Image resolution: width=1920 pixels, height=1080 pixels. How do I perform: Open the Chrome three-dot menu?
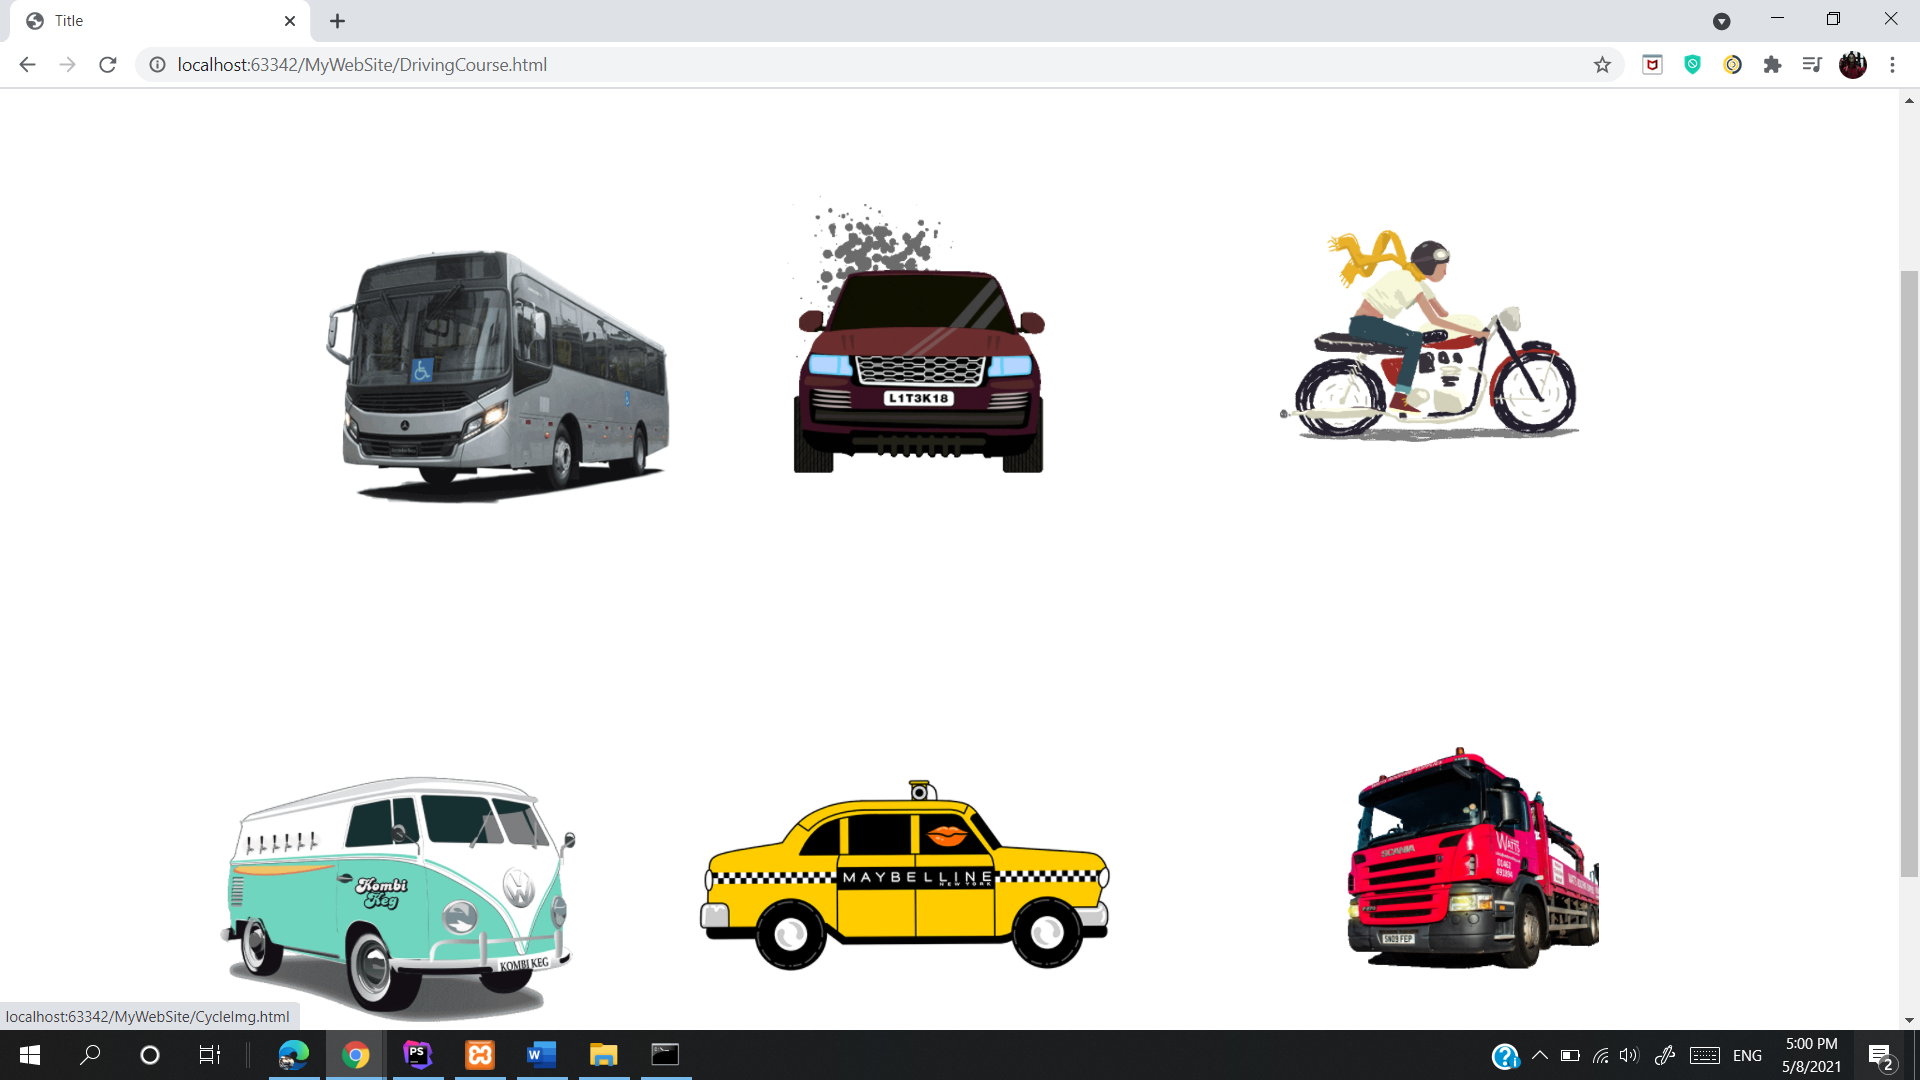point(1892,65)
